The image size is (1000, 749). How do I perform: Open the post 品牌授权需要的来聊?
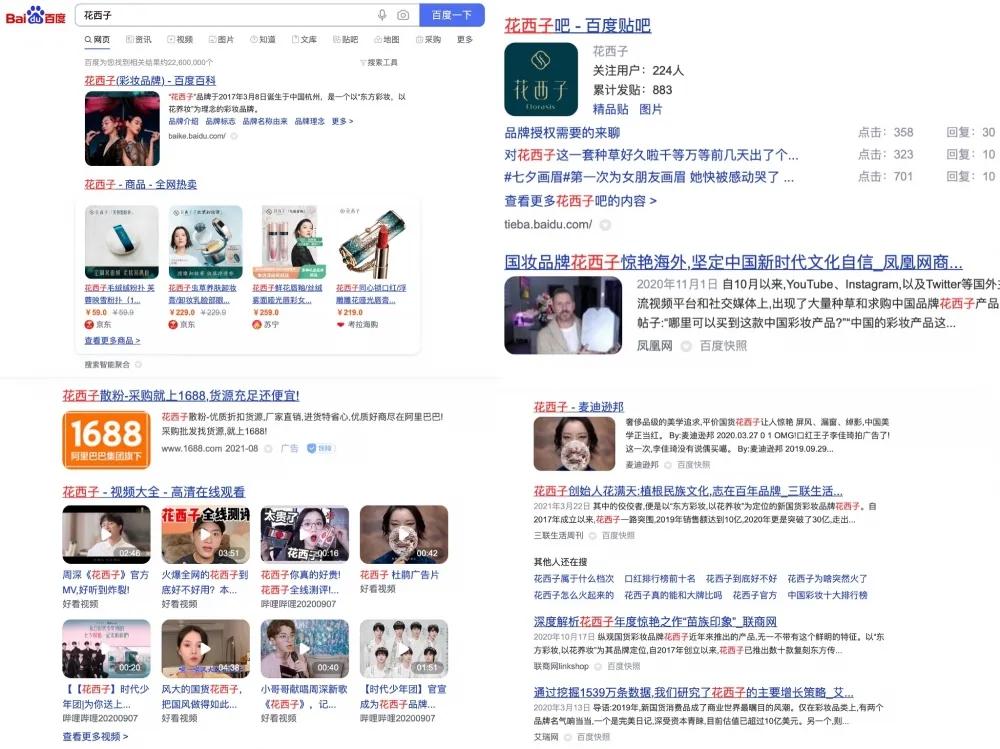(x=562, y=133)
